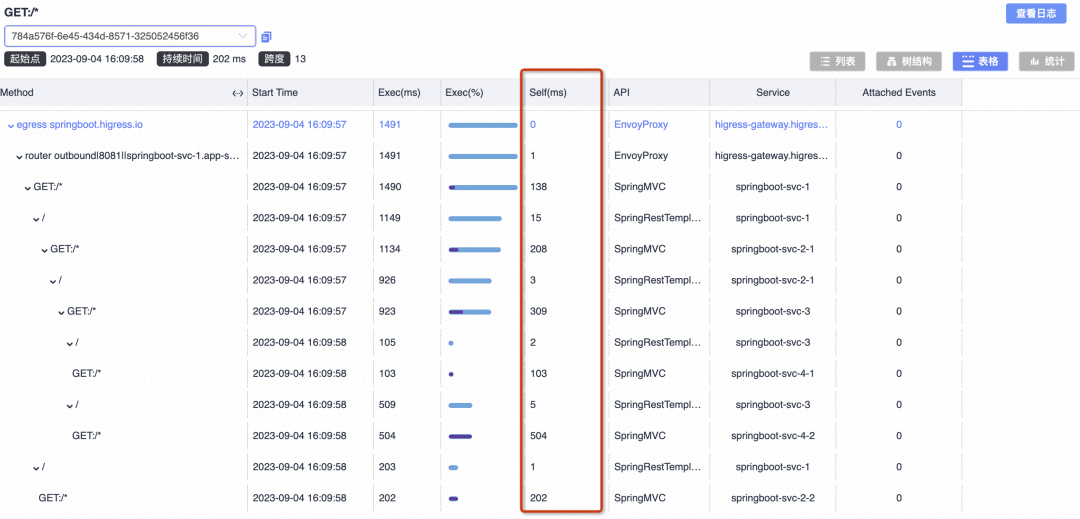Screen dimensions: 1080x519
Task: Click the Method column width-toggle arrows icon
Action: click(237, 93)
